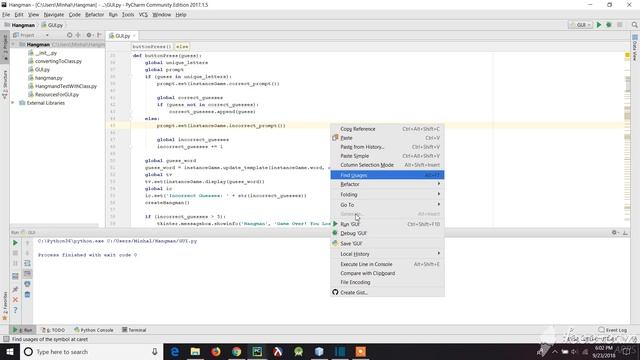The image size is (640, 360).
Task: Open Run panel settings gear
Action: tap(614, 232)
